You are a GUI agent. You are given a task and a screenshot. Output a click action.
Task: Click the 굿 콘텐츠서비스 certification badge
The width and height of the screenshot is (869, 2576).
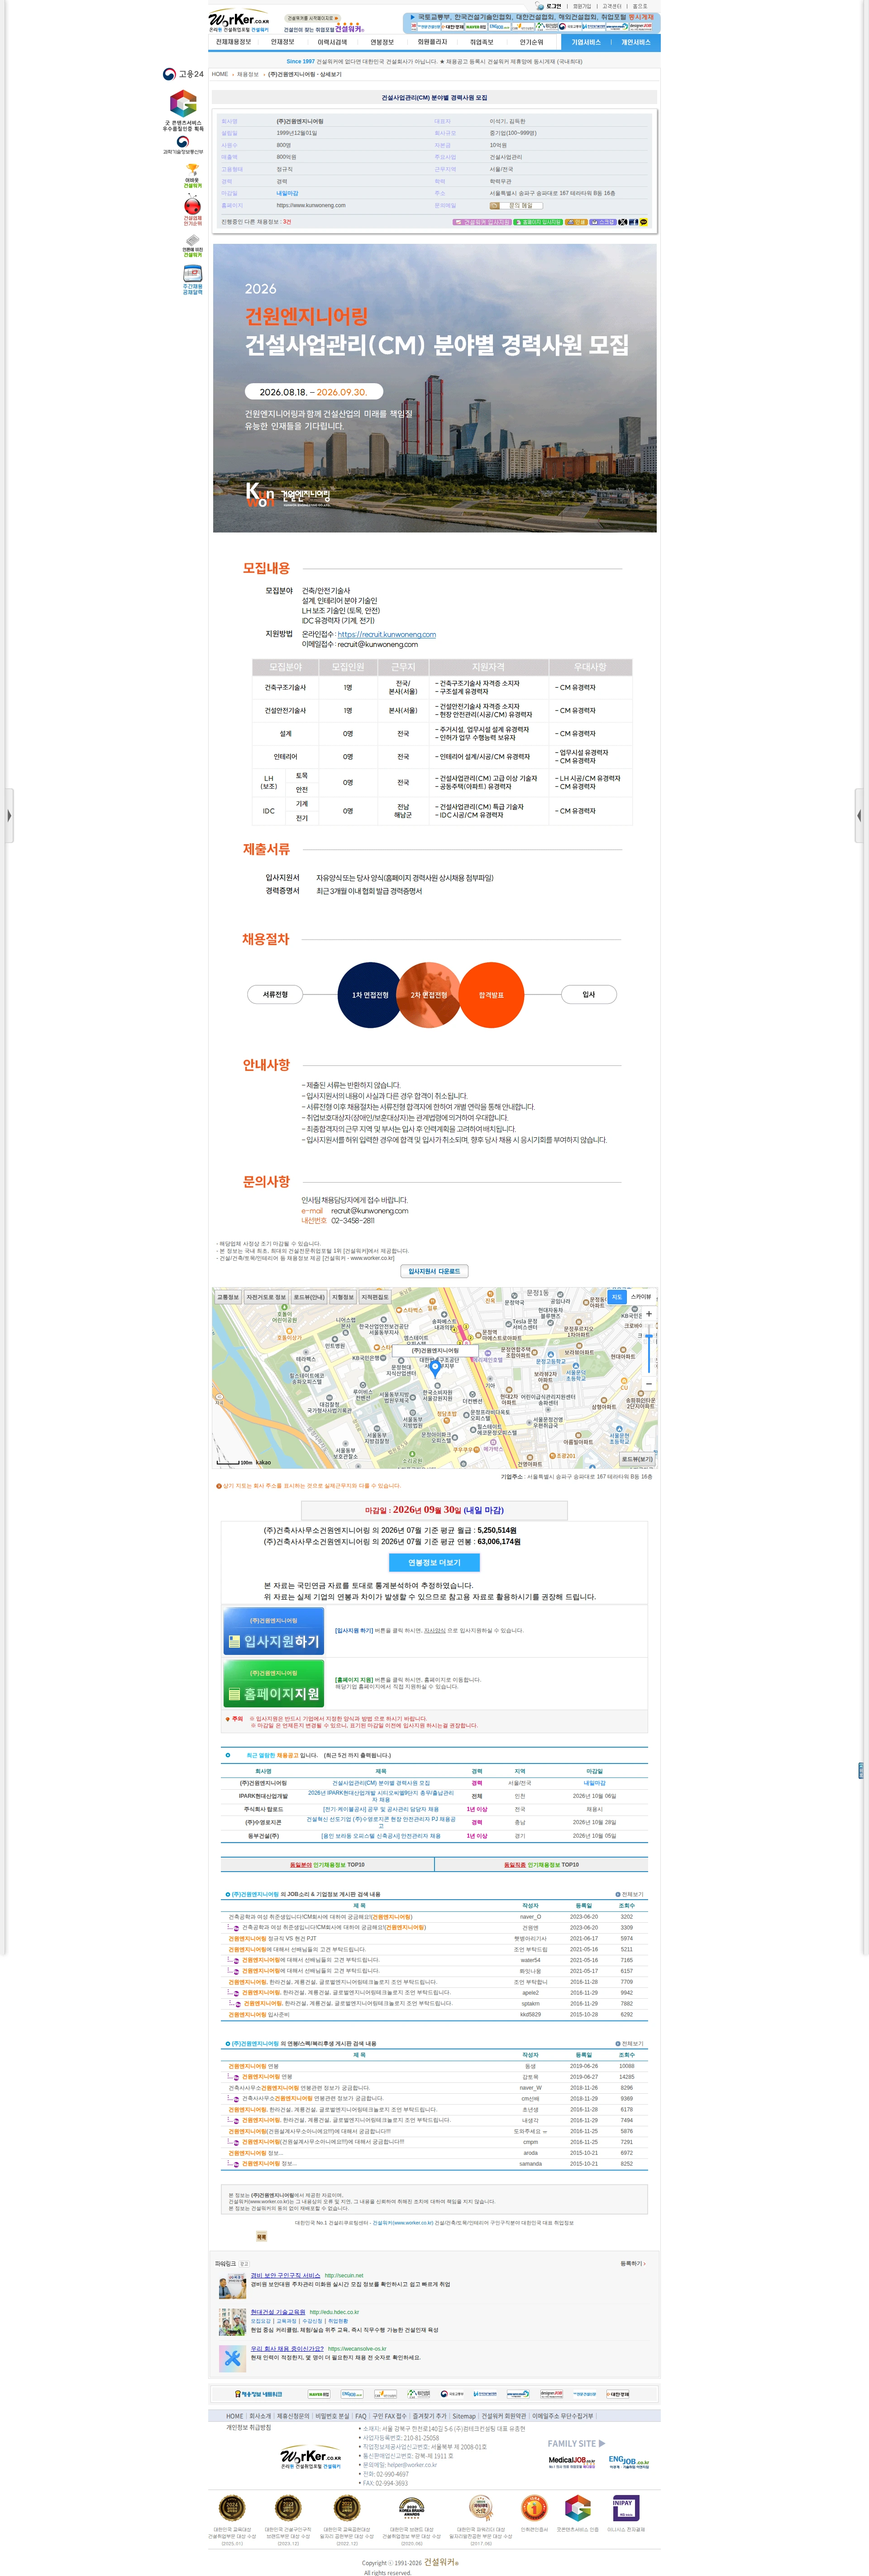(183, 110)
